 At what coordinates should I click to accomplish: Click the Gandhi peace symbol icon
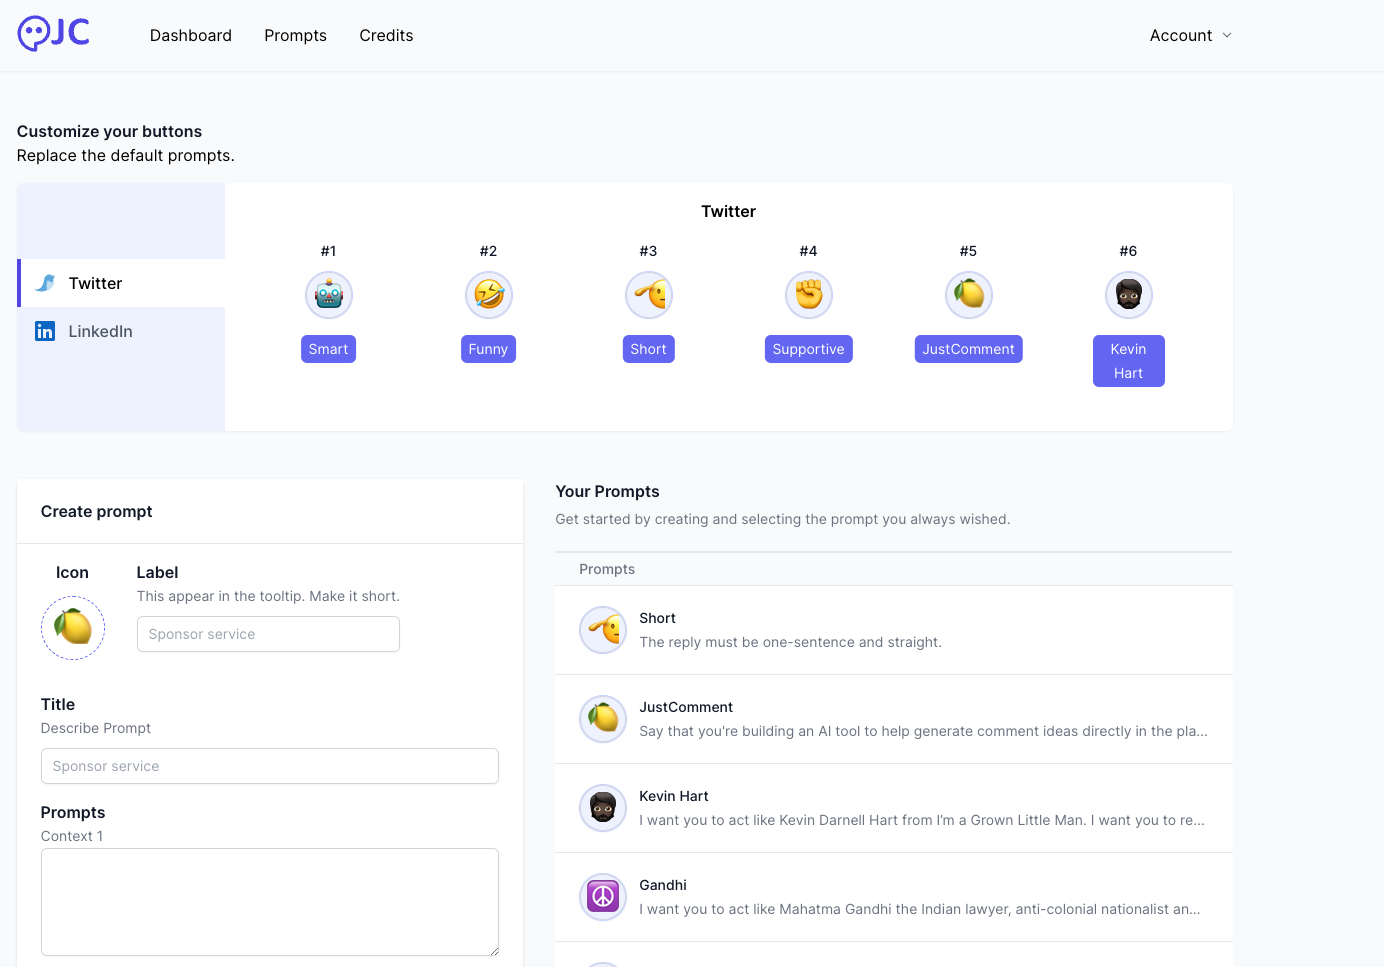[x=603, y=897]
